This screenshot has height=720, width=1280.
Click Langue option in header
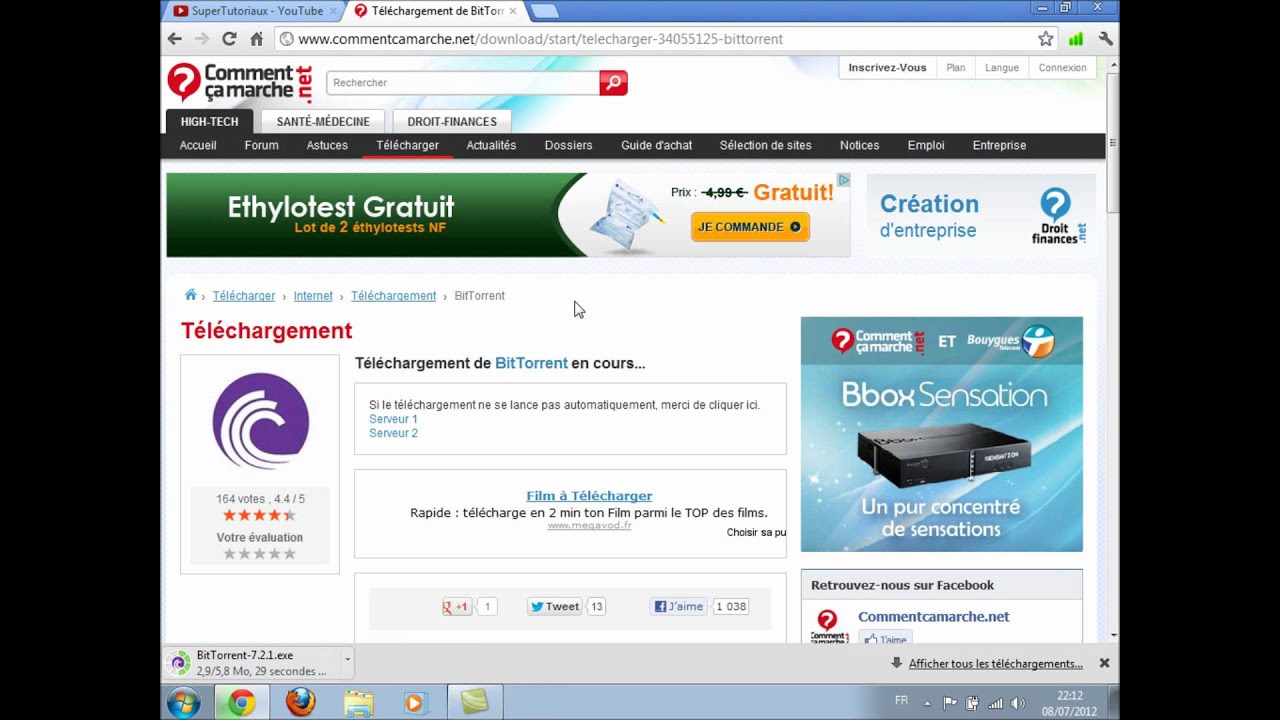(1002, 68)
